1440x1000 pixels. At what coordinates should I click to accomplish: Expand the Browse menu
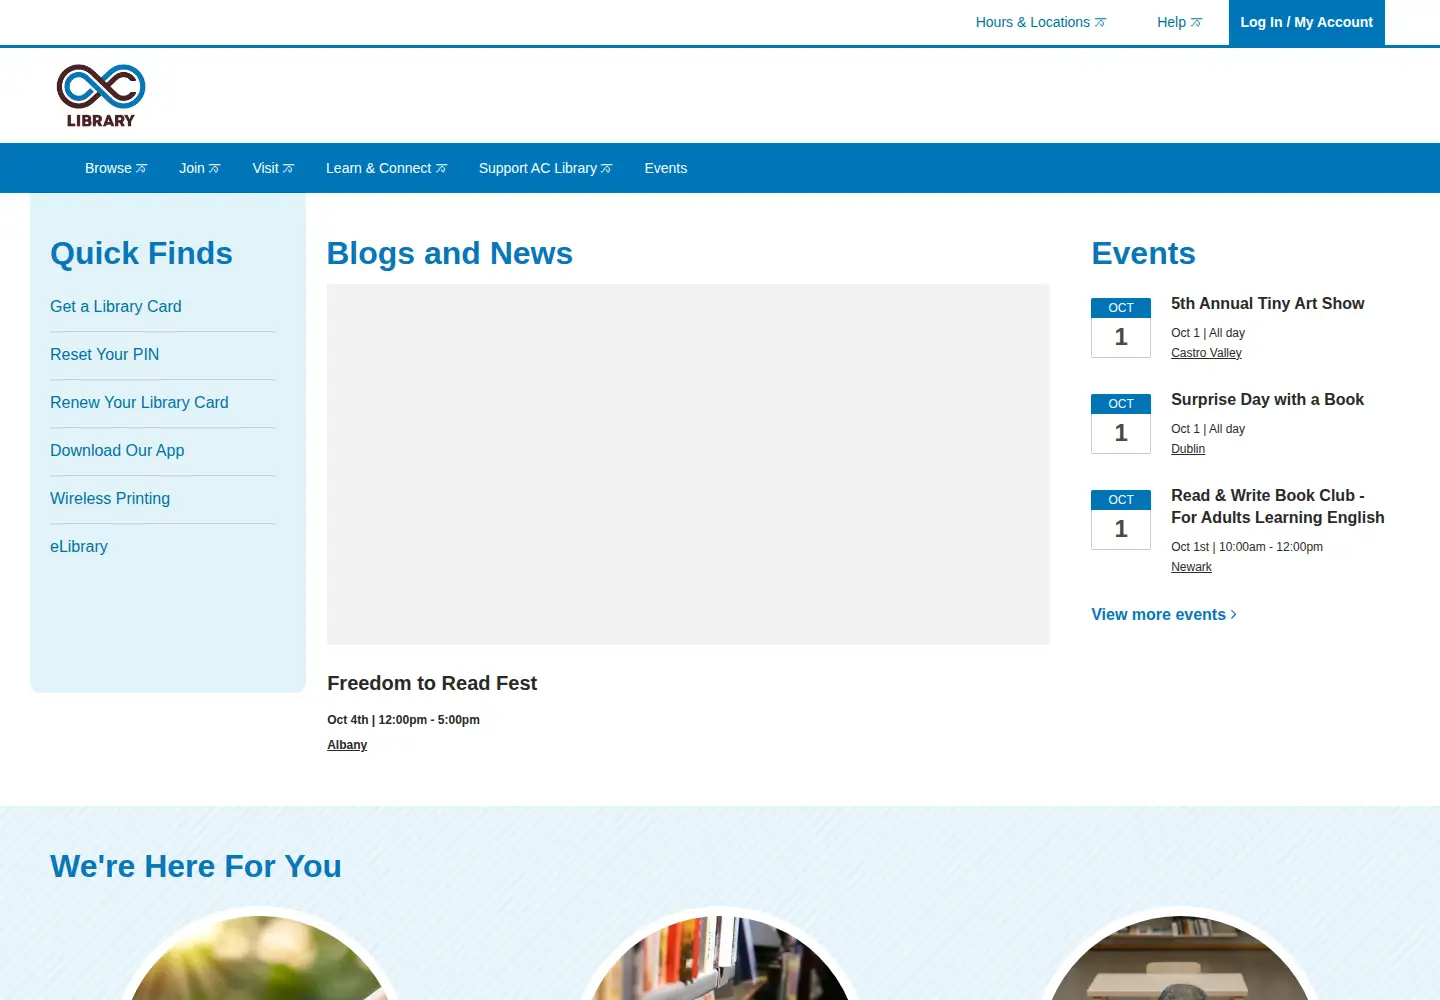point(116,168)
